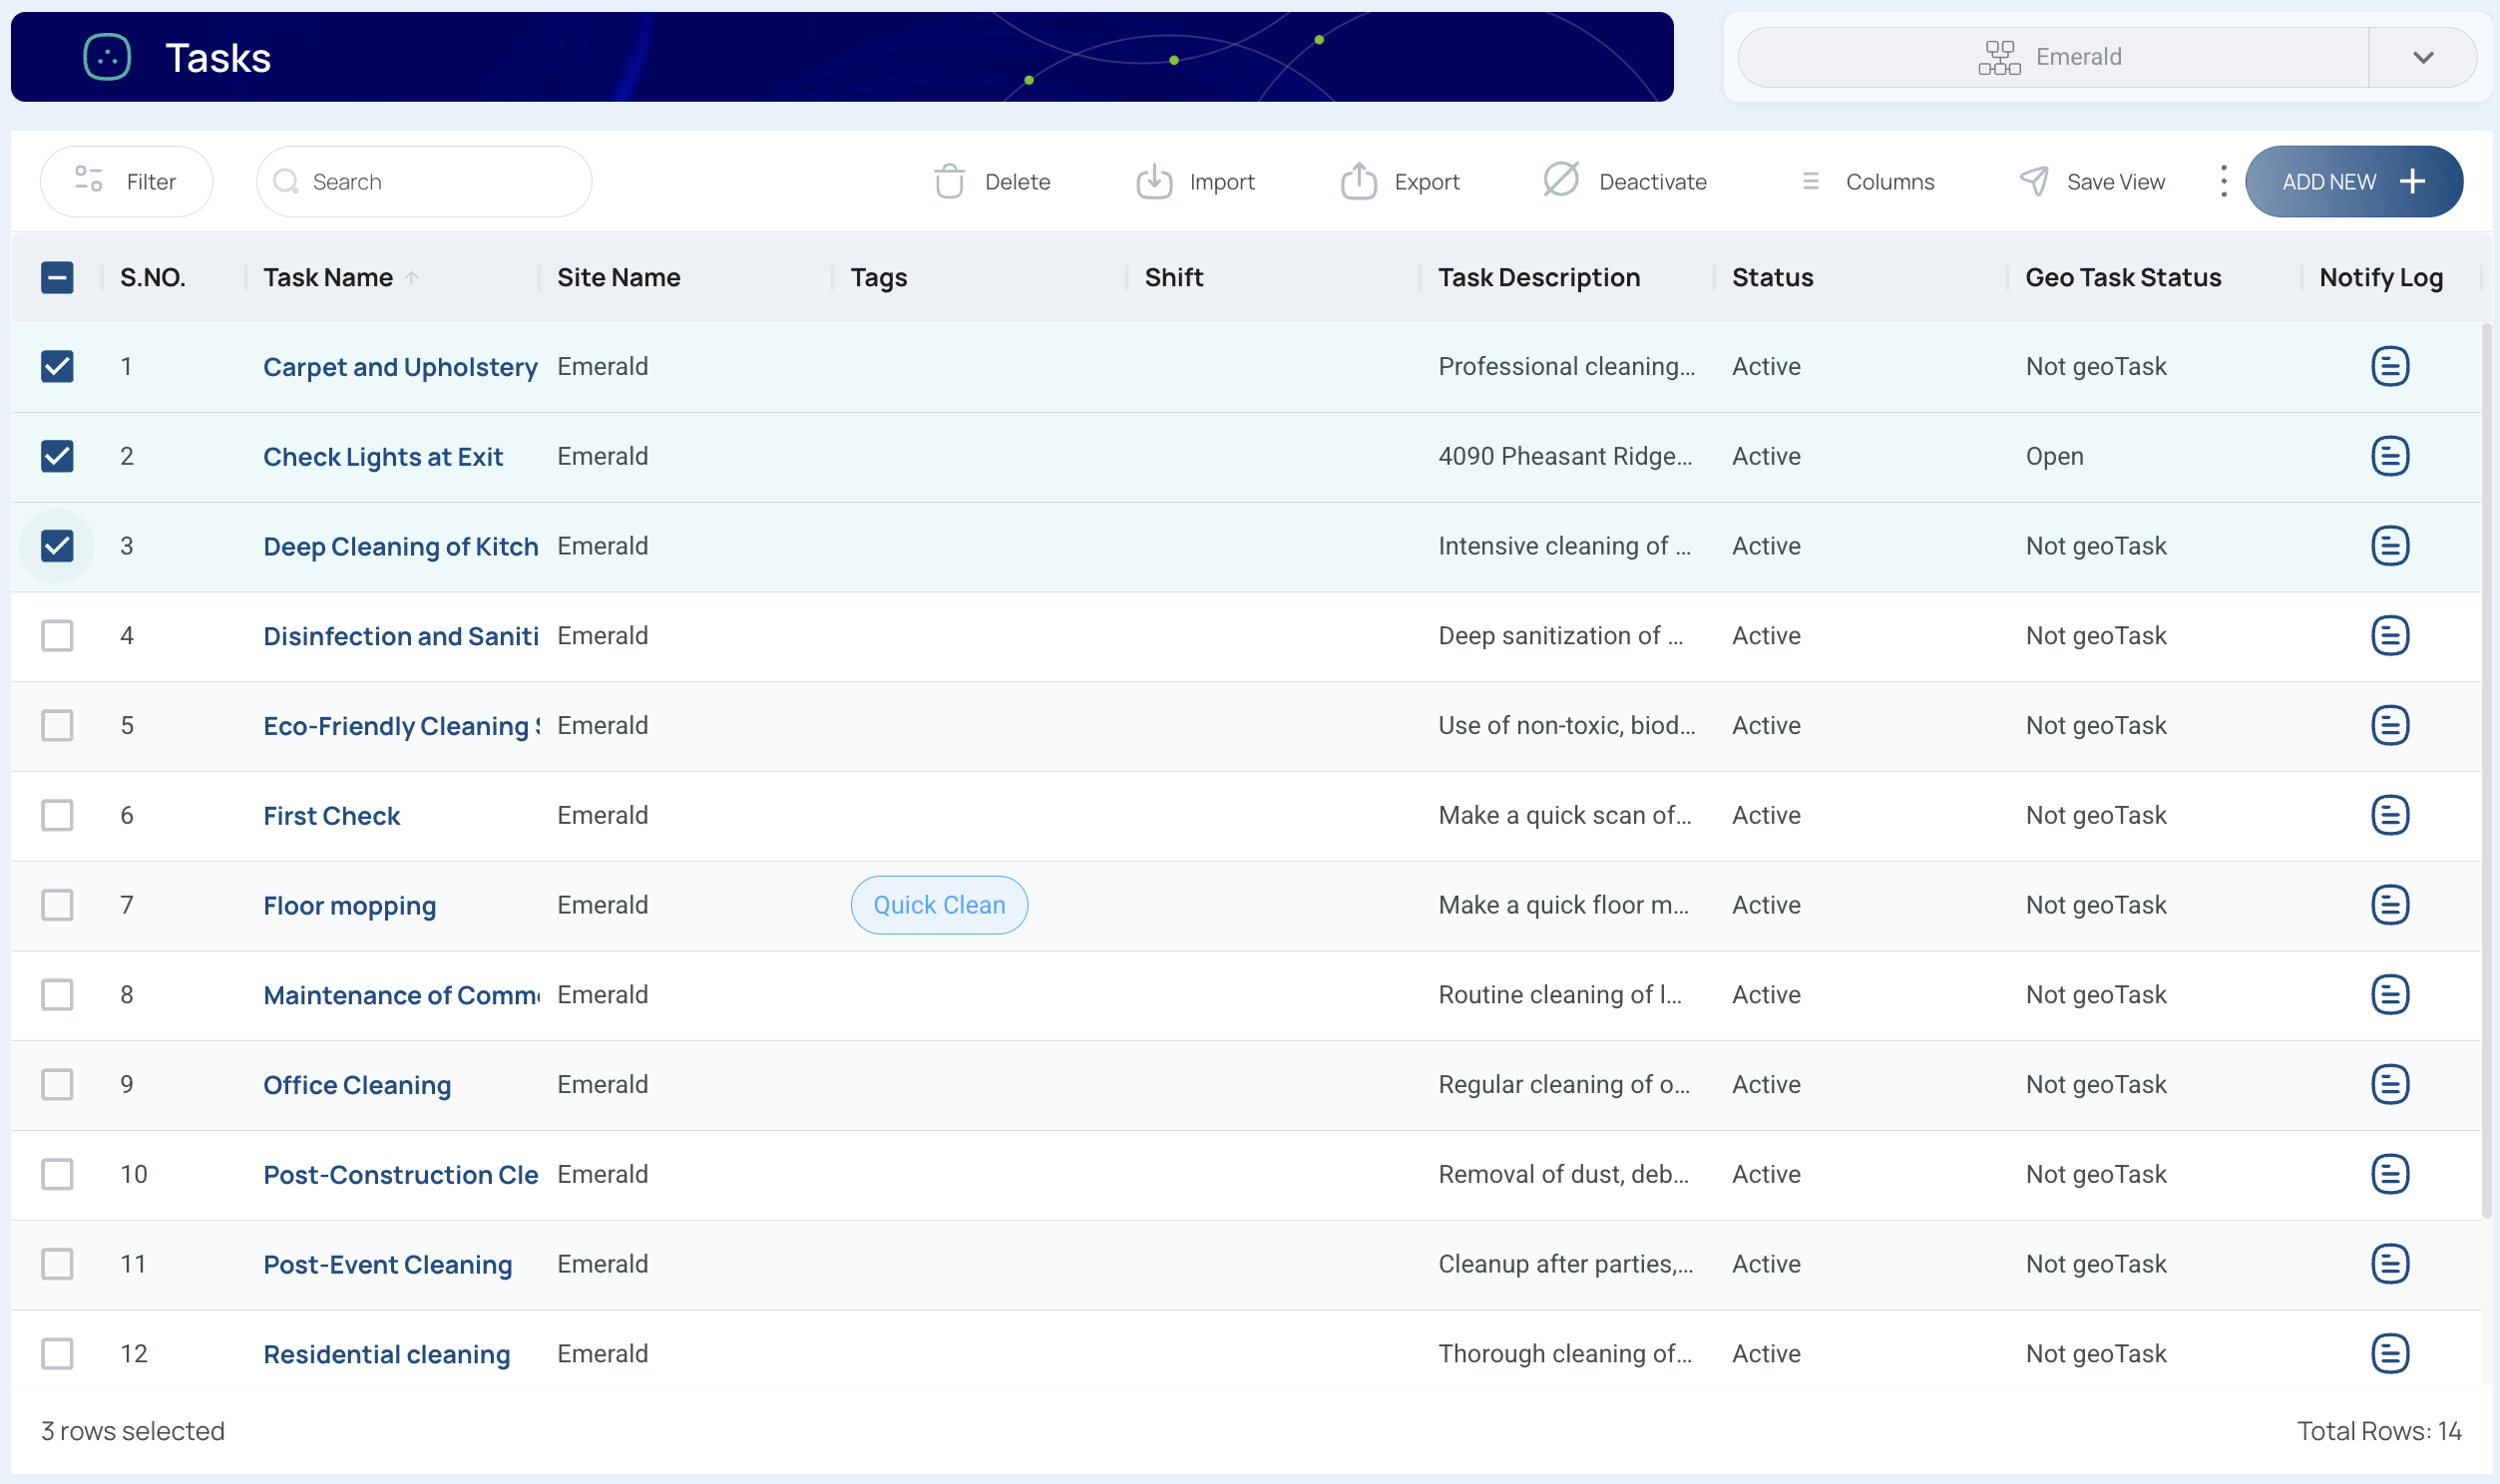
Task: Open the Filter panel
Action: [126, 181]
